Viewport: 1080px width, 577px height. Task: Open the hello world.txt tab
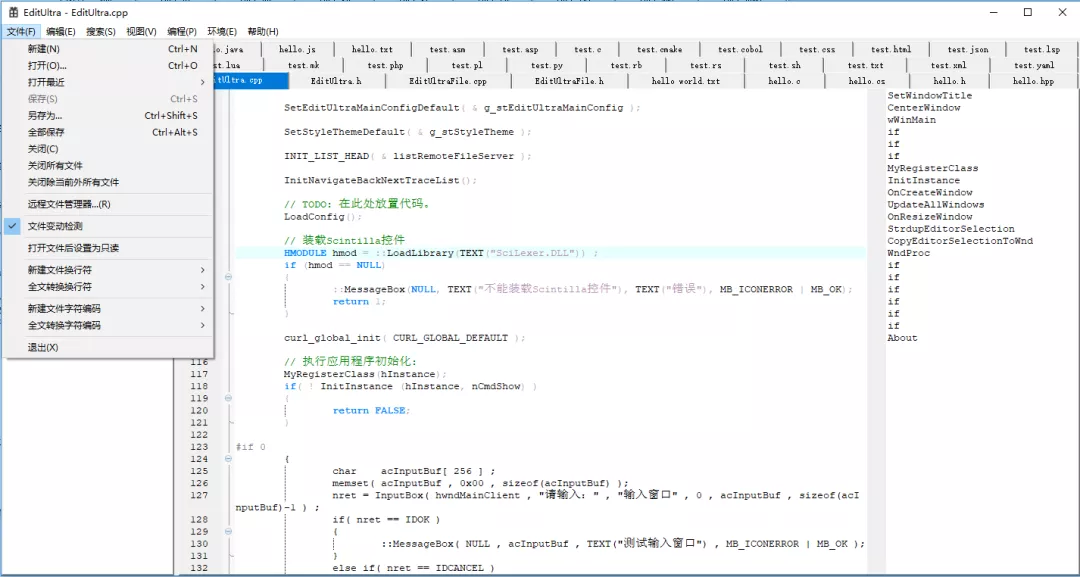(x=685, y=81)
